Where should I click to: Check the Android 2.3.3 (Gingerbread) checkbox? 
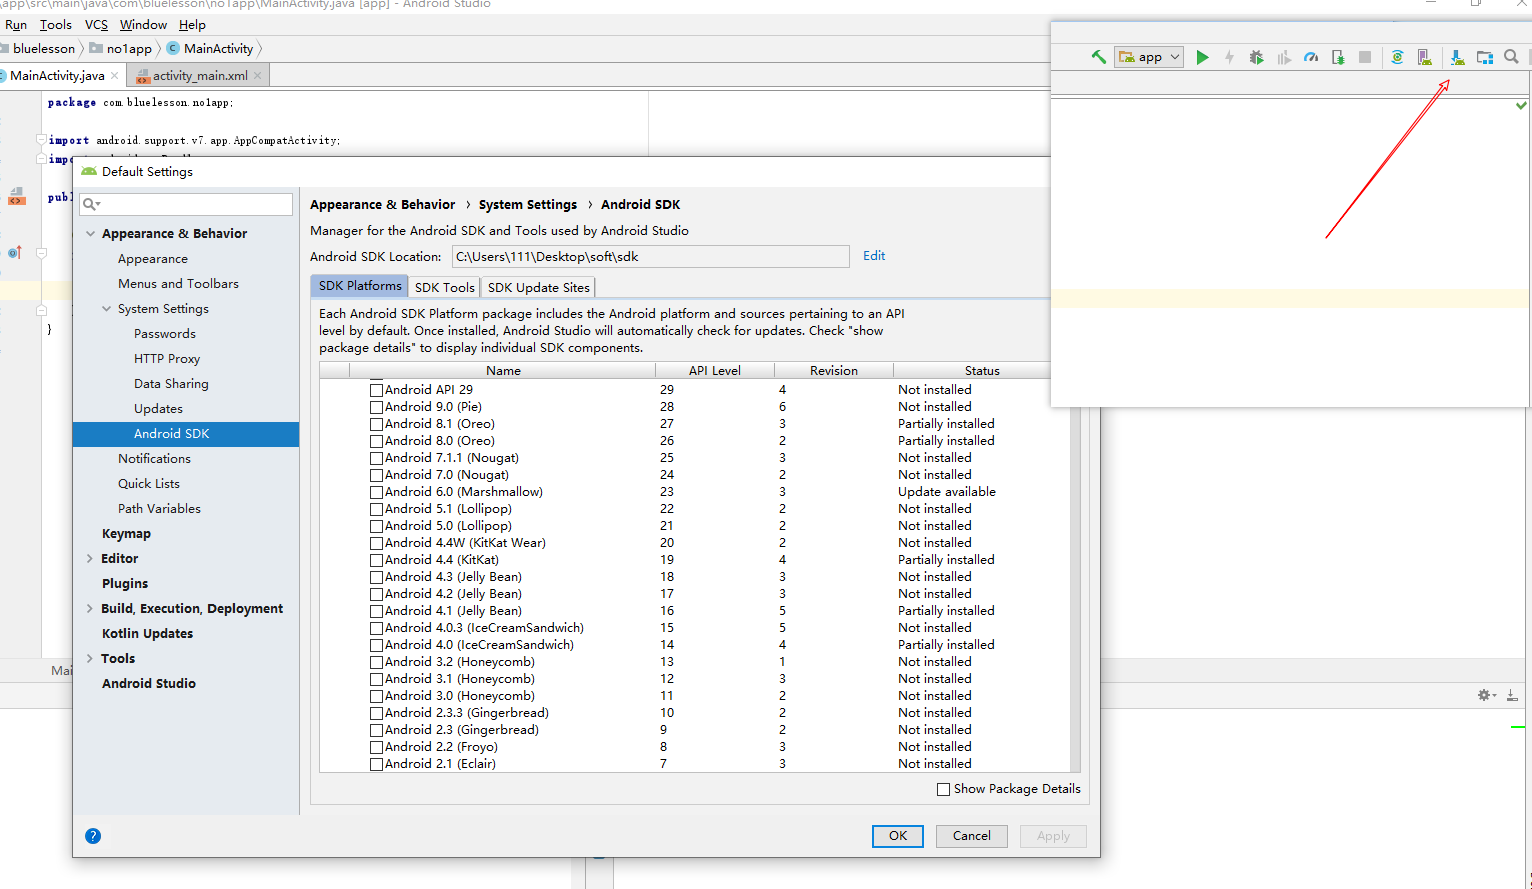[377, 713]
